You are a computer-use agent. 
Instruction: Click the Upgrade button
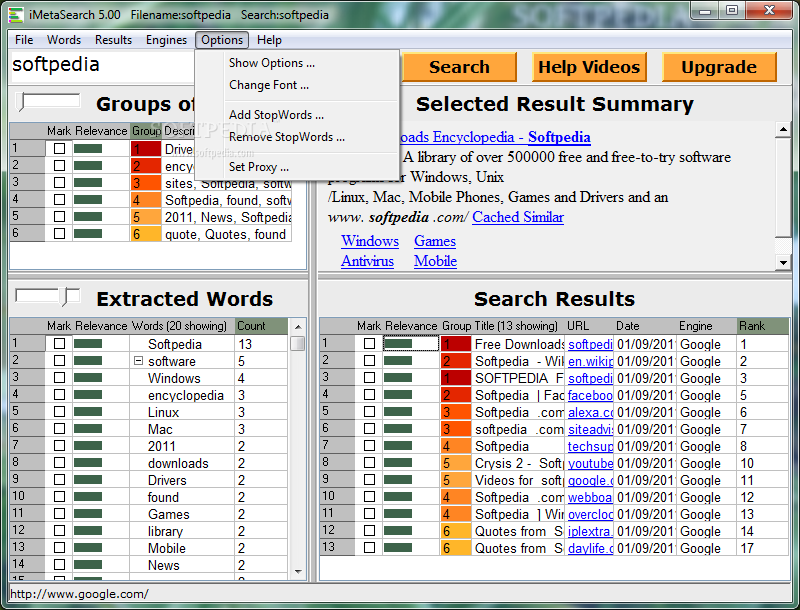719,67
